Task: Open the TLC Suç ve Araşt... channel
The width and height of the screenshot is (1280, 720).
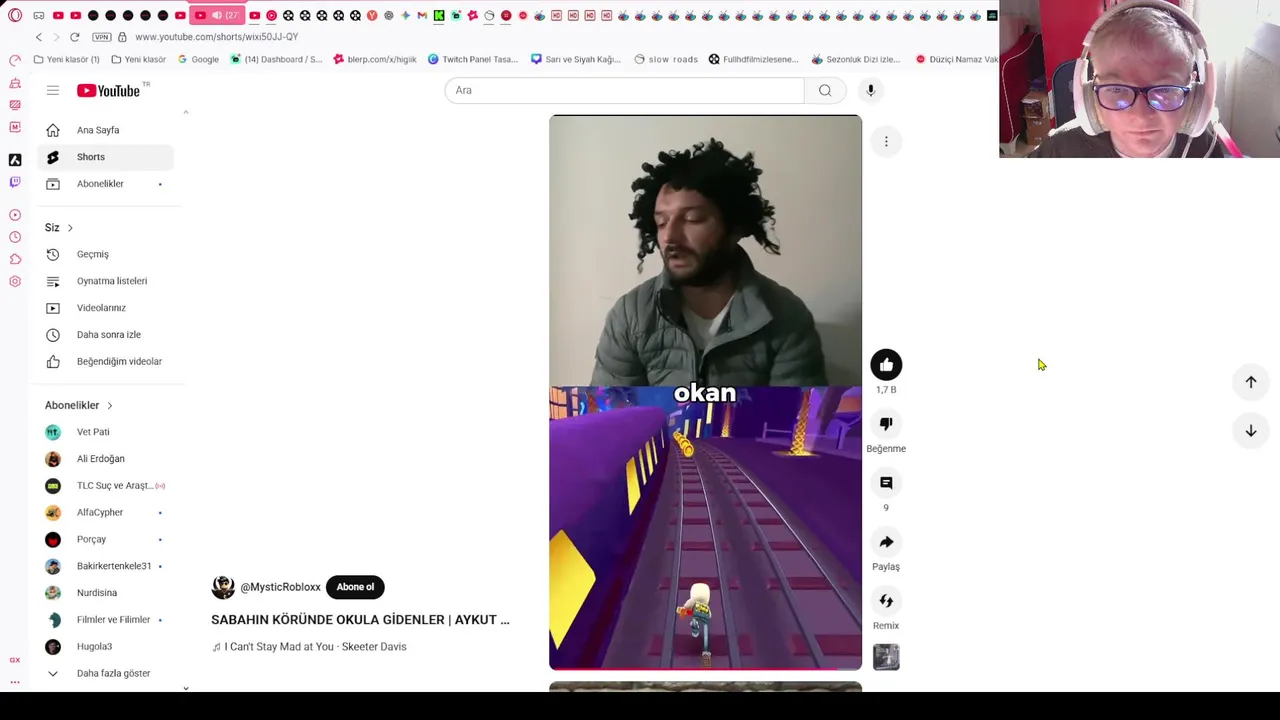Action: (105, 486)
